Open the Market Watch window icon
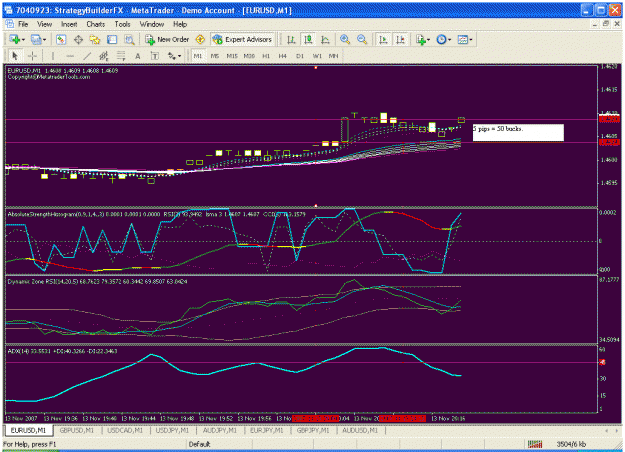The height and width of the screenshot is (452, 625). 61,39
